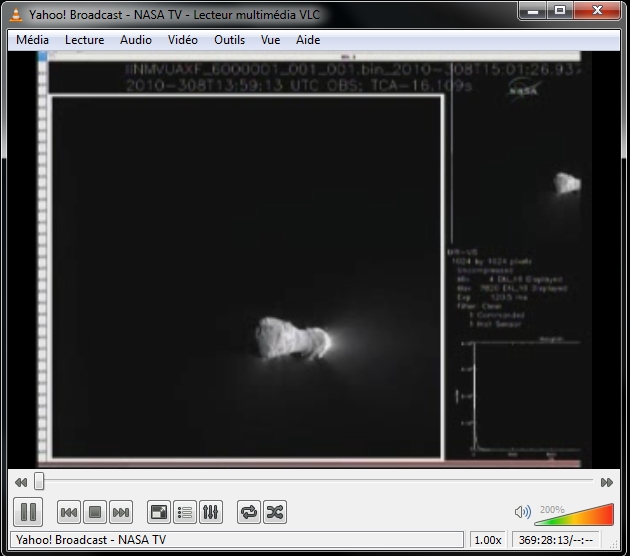Mute audio using the speaker icon
Viewport: 630px width, 556px height.
coord(522,512)
